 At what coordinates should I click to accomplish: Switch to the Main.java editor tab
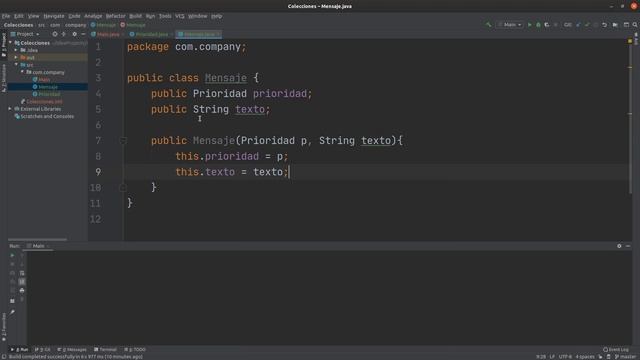click(x=106, y=34)
